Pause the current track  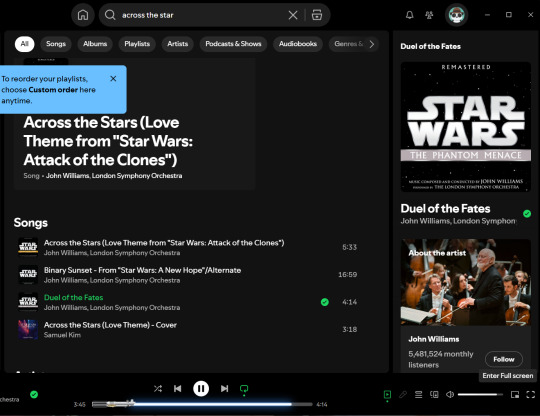[201, 389]
